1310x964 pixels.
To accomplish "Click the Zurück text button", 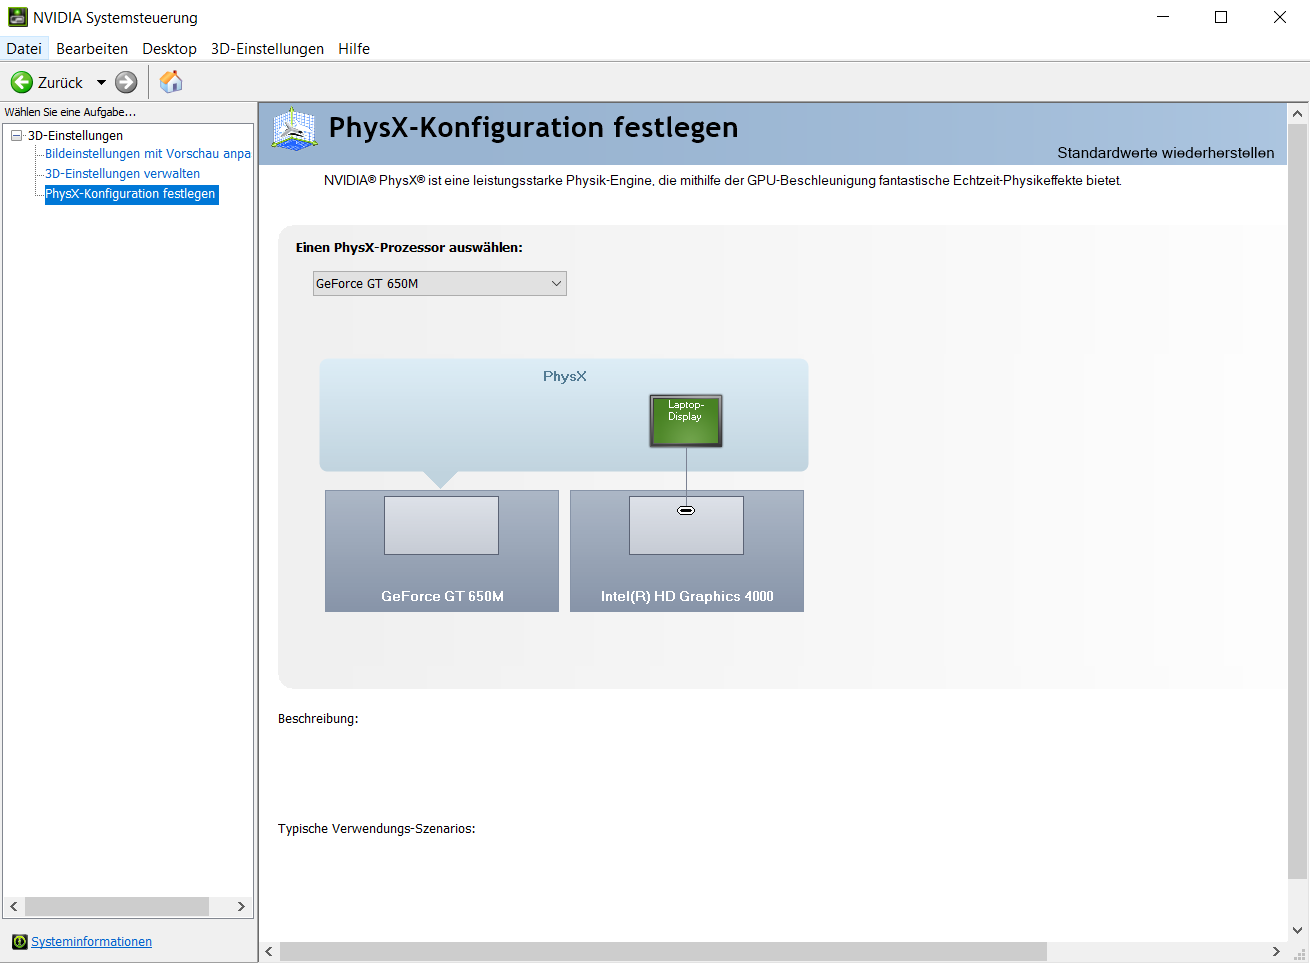I will point(60,82).
